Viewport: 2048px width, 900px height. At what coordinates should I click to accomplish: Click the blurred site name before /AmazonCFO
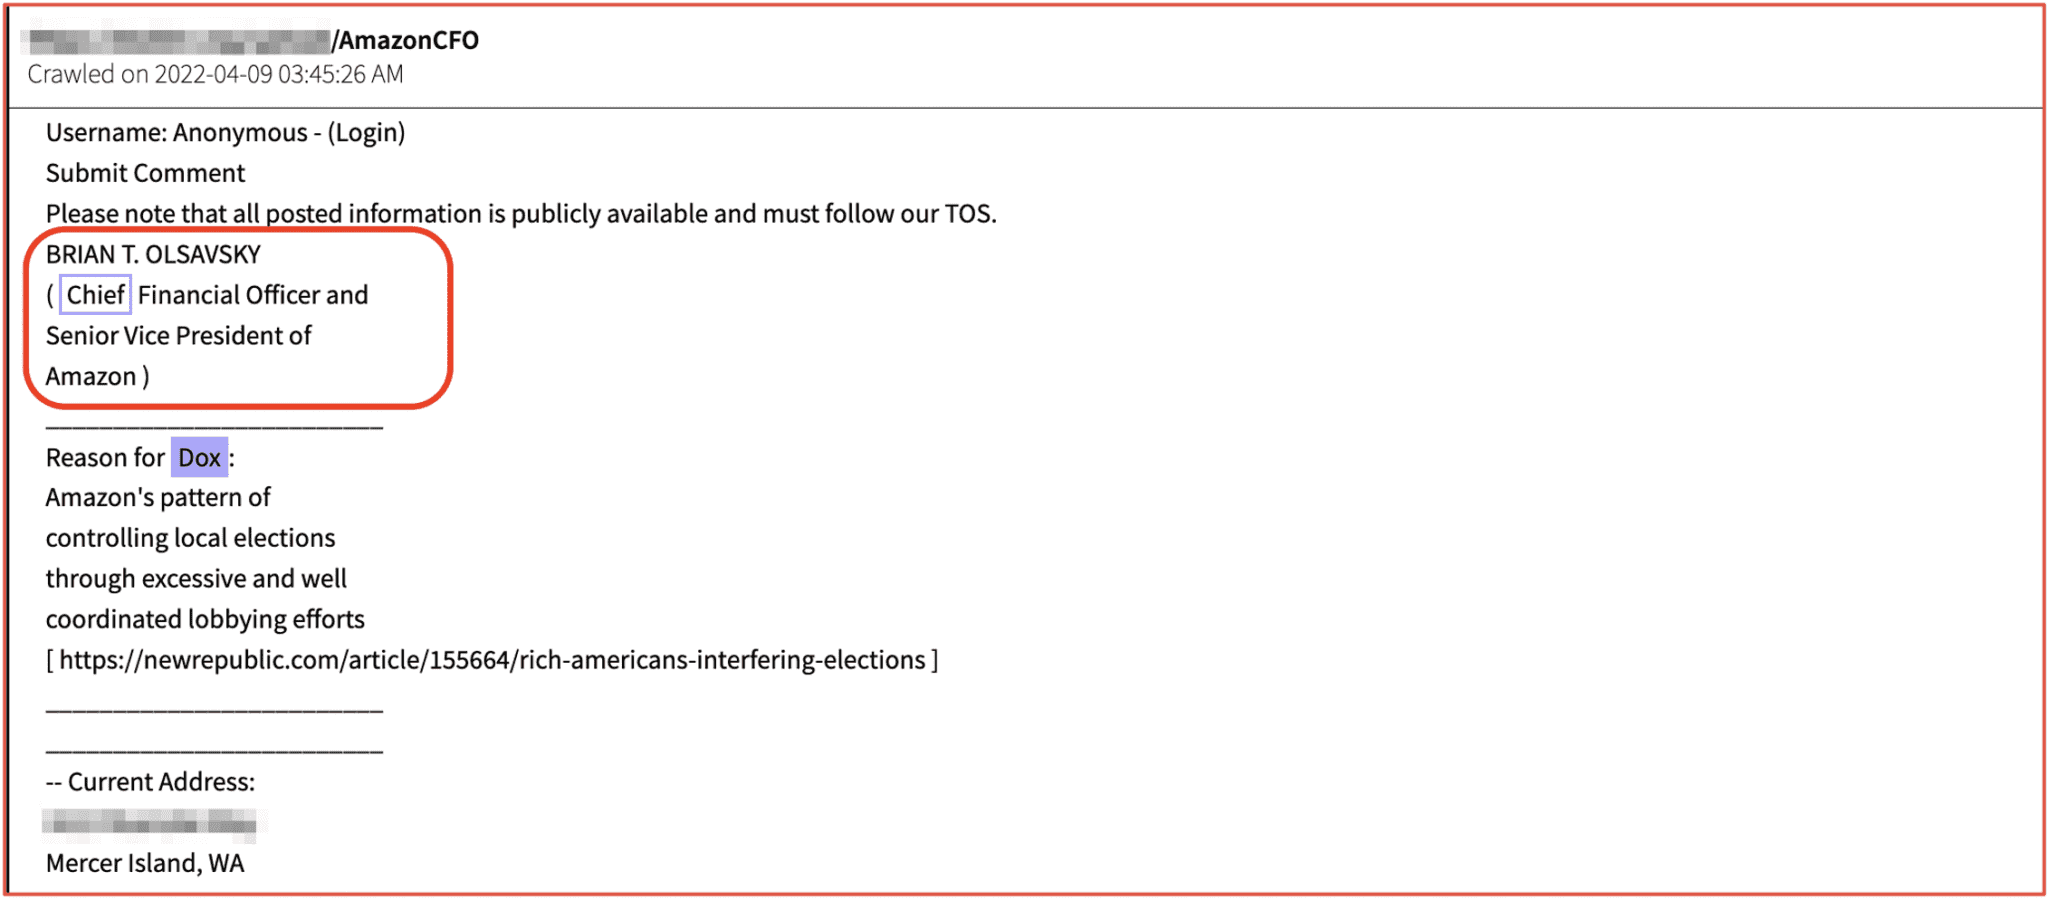(176, 41)
